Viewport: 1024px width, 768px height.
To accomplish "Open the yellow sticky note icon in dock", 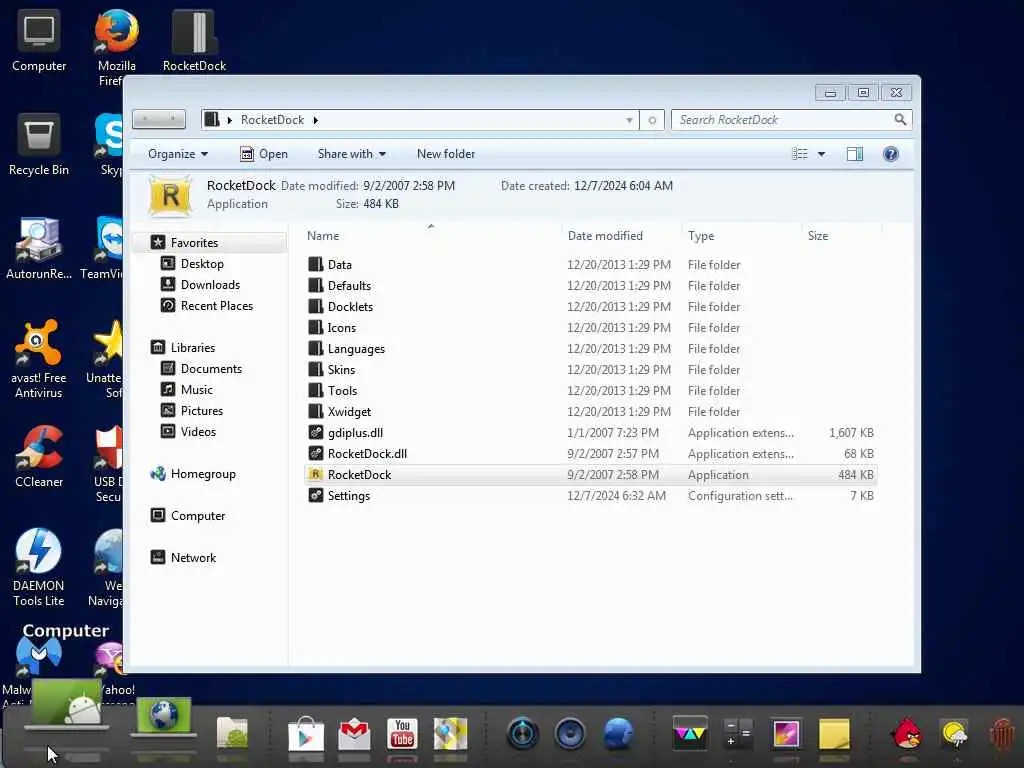I will 834,733.
